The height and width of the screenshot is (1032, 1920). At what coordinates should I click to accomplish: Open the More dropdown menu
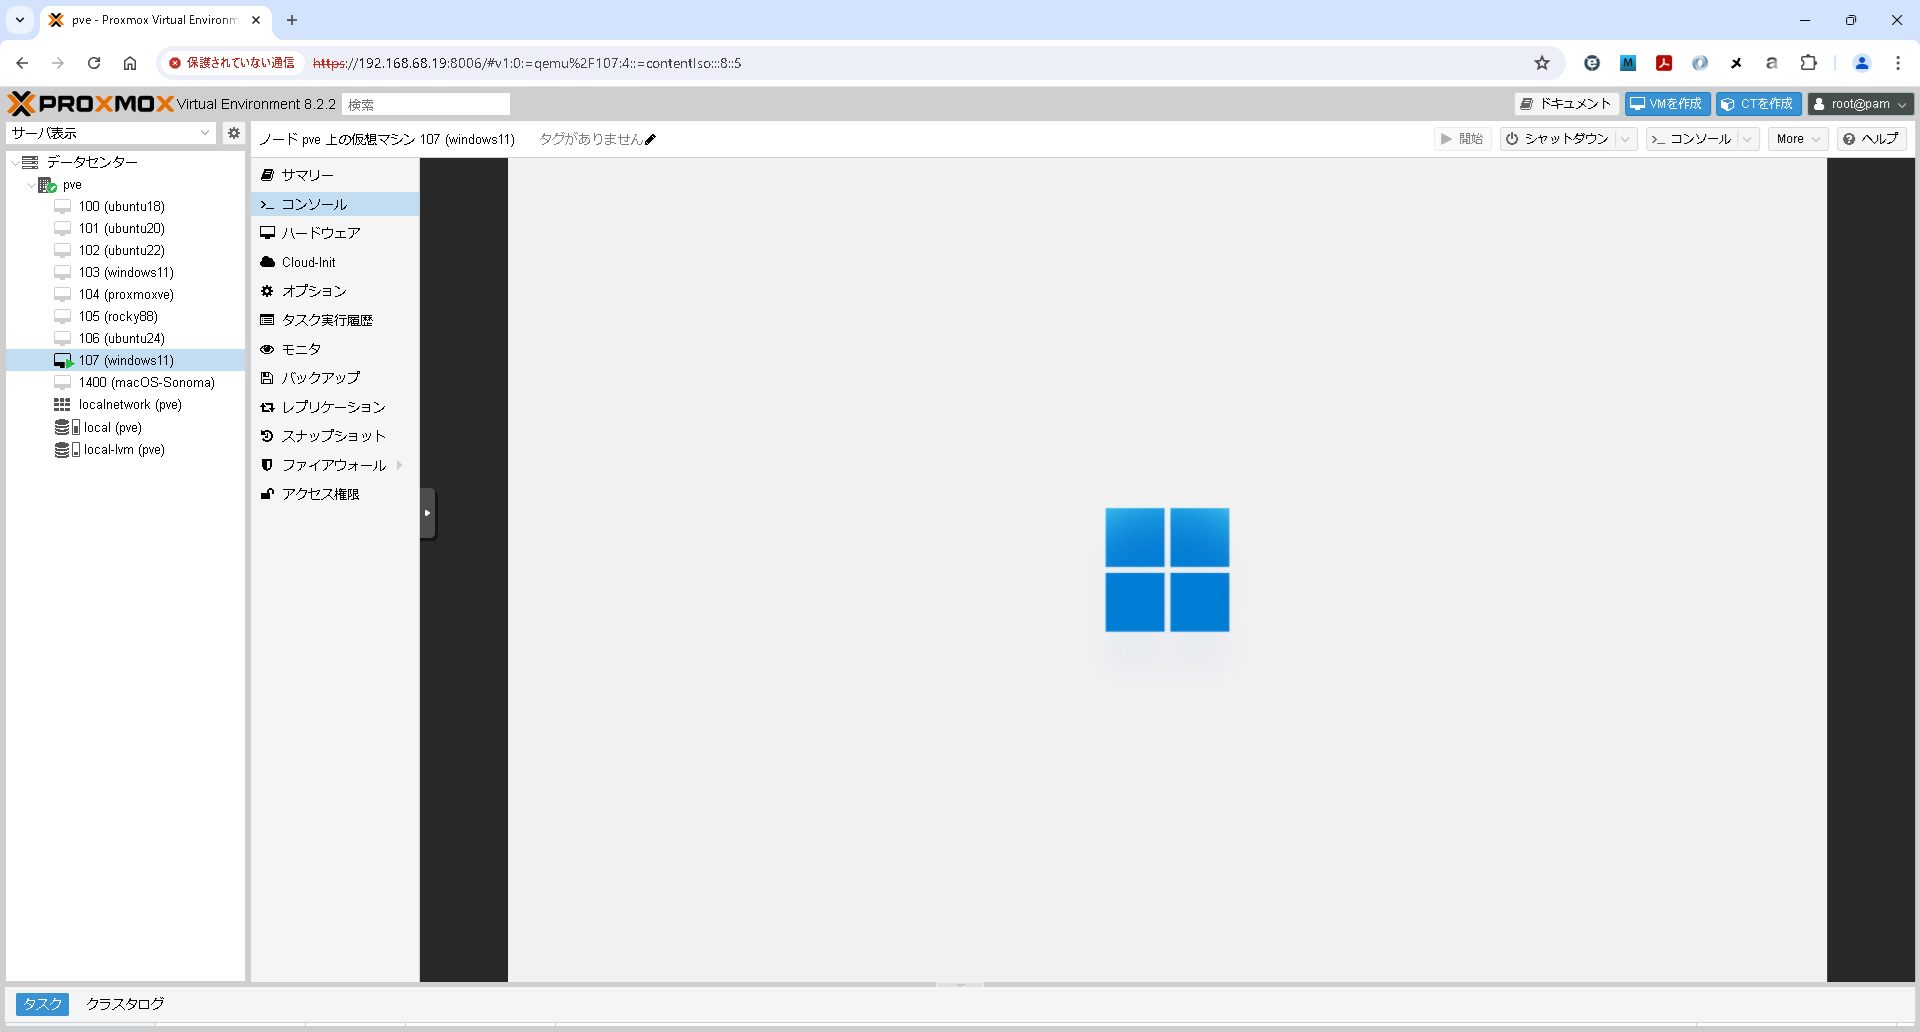(1796, 139)
